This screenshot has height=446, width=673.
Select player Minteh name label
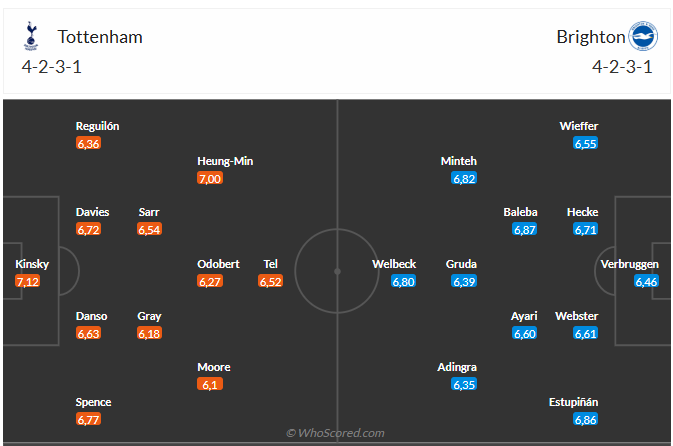(459, 161)
